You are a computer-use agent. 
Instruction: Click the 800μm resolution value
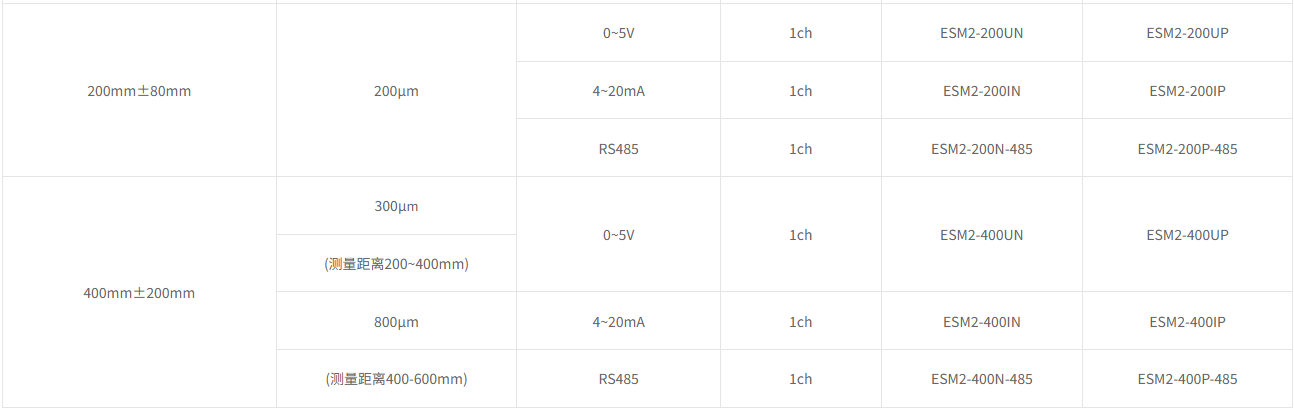(x=396, y=322)
